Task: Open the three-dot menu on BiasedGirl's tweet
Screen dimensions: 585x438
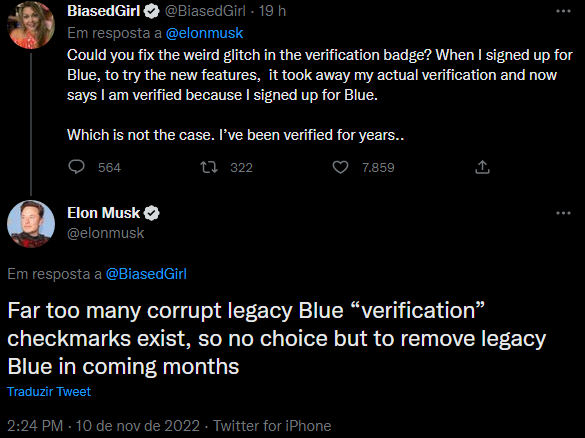Action: (x=563, y=11)
